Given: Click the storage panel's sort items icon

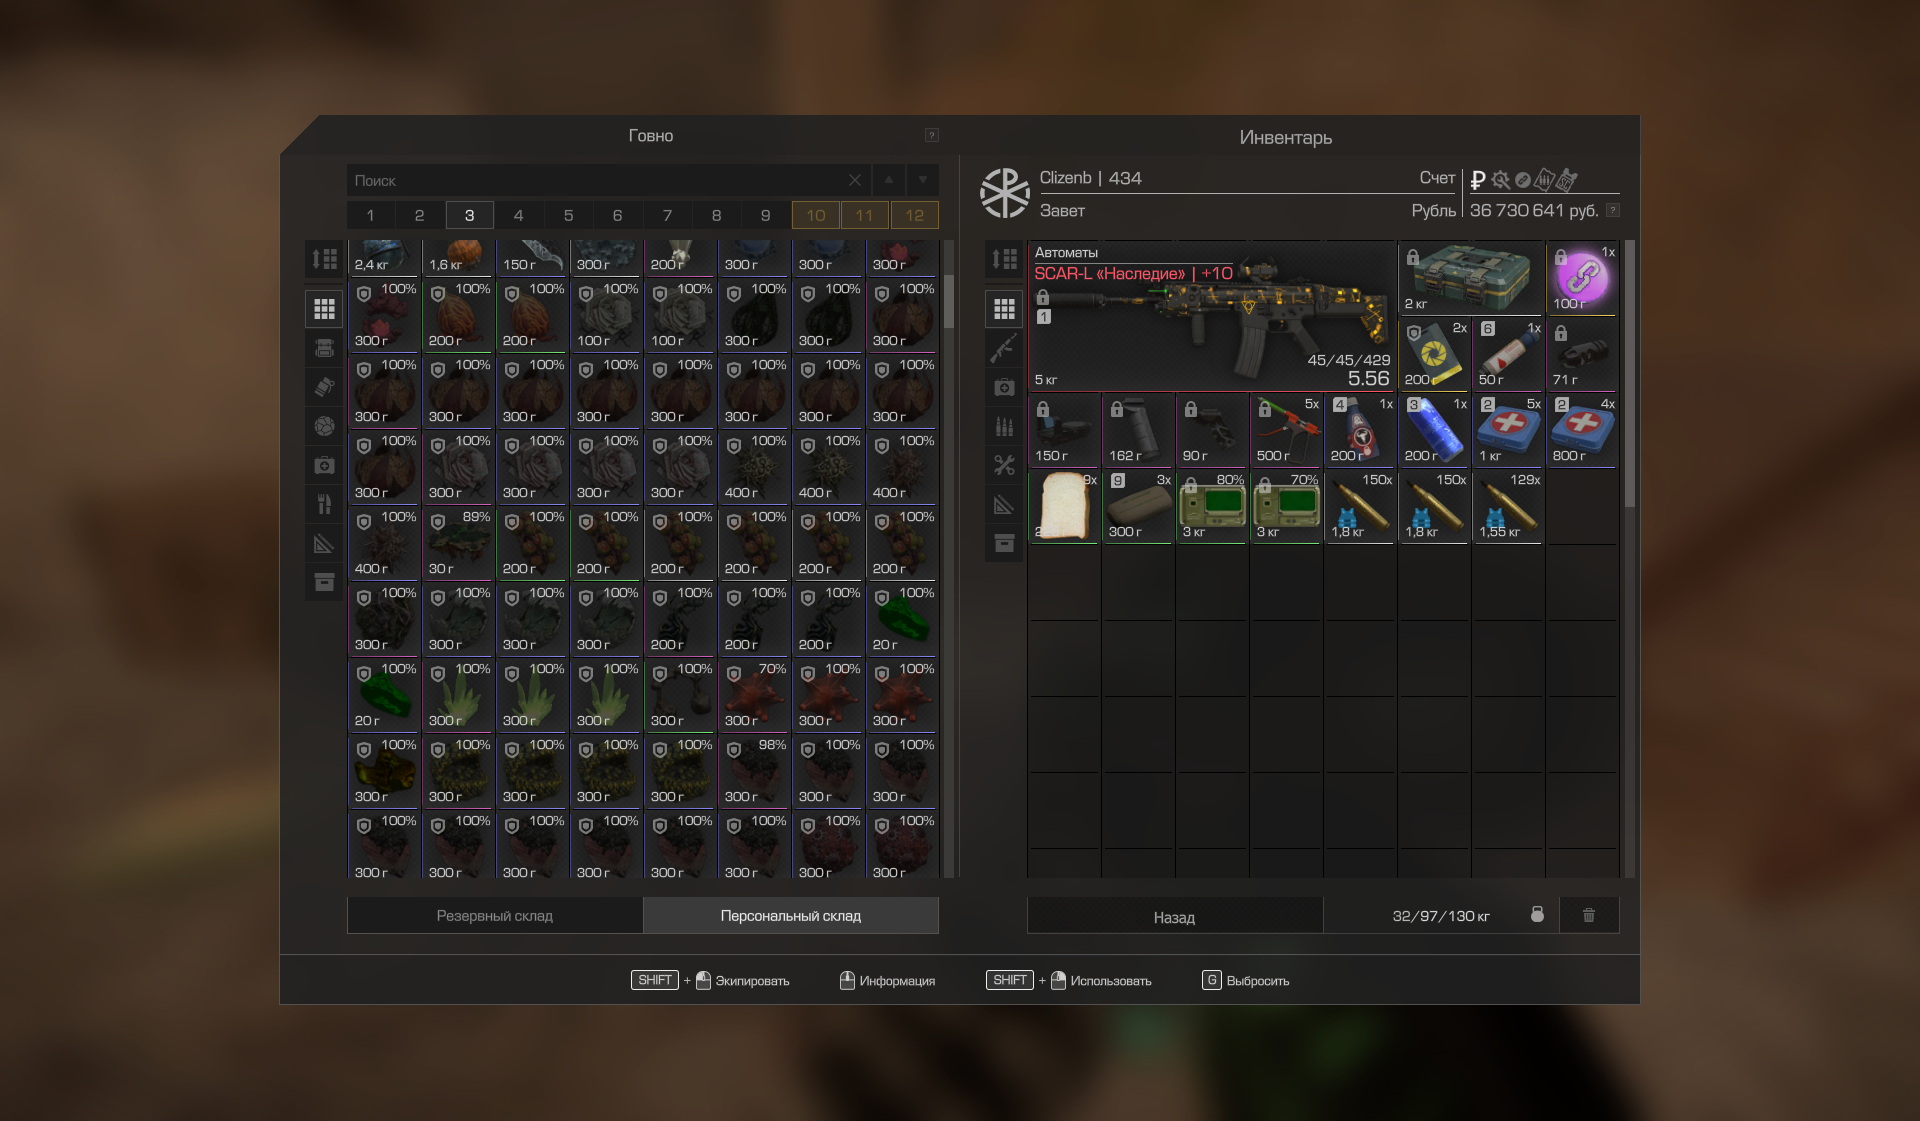Looking at the screenshot, I should (324, 260).
